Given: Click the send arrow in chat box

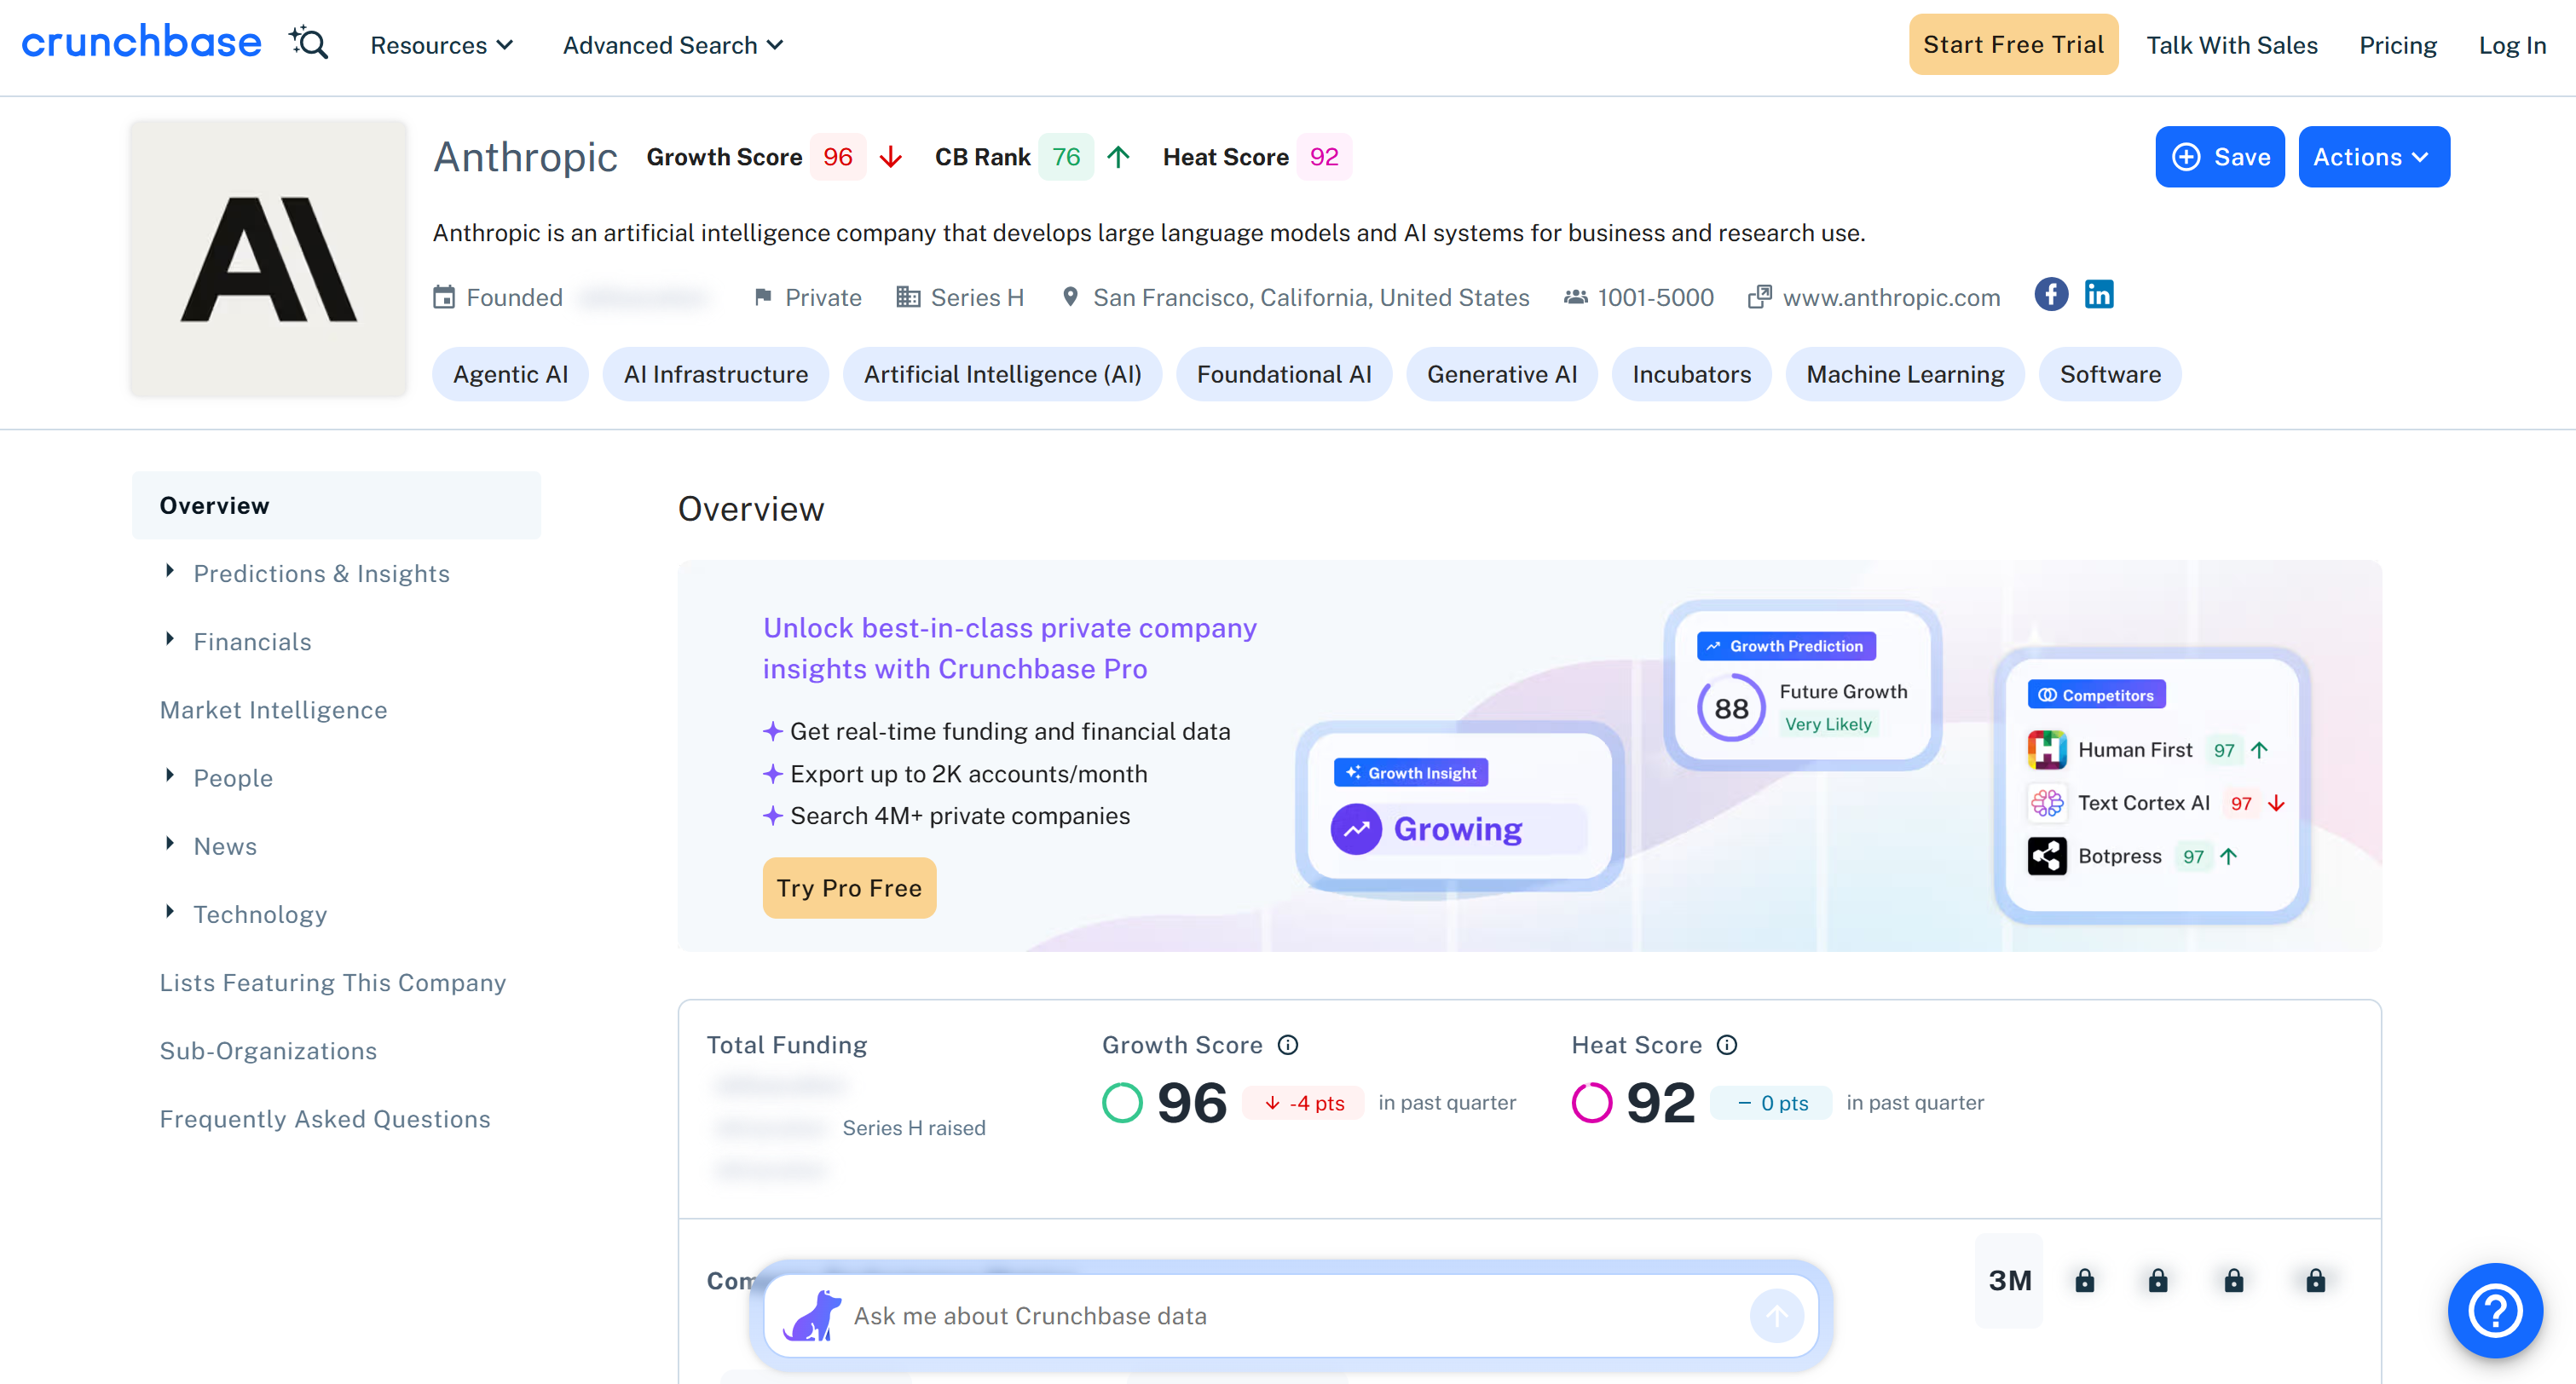Looking at the screenshot, I should pyautogui.click(x=1777, y=1316).
